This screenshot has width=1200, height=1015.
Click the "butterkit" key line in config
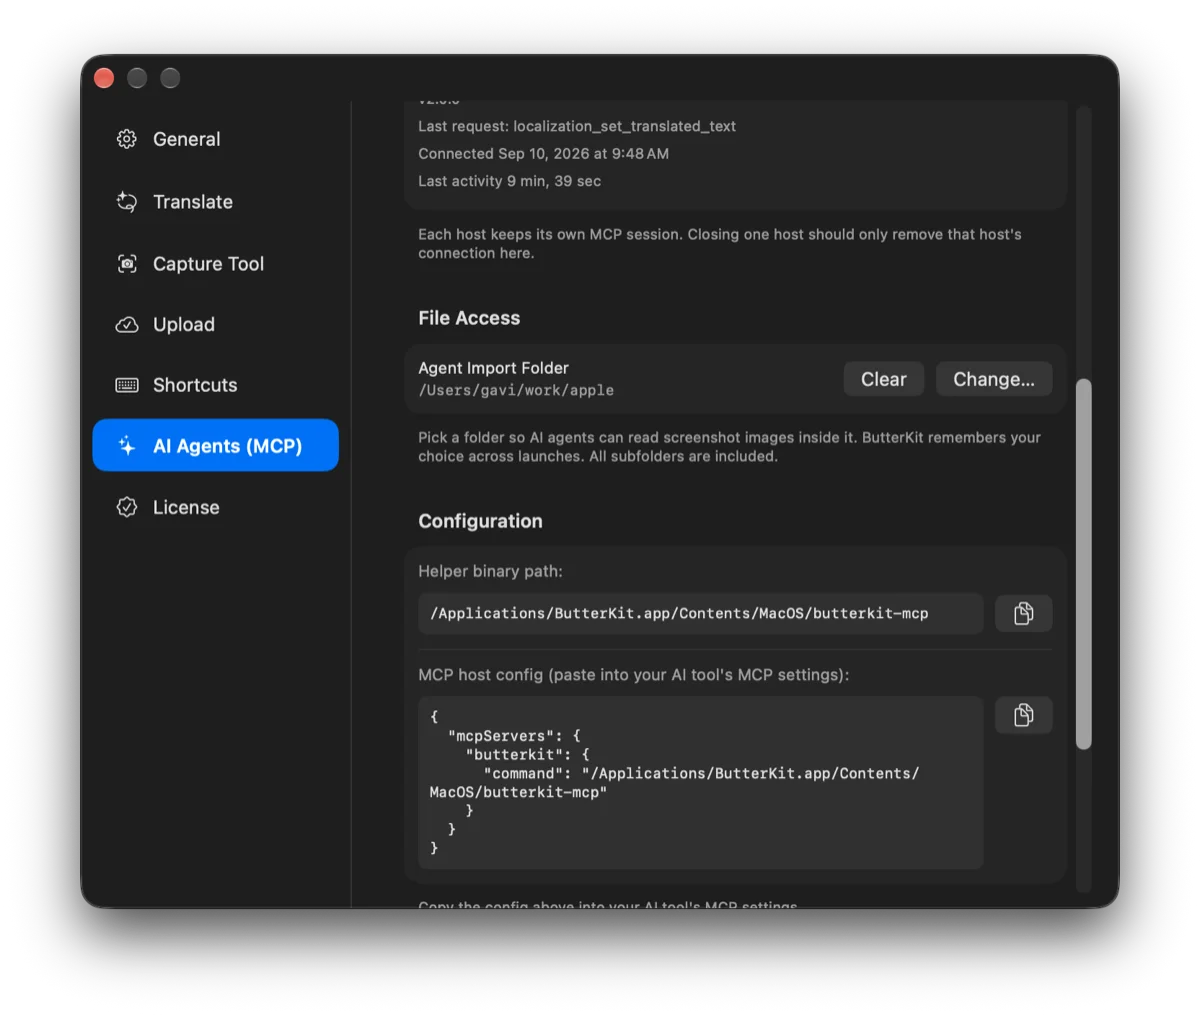pos(528,754)
